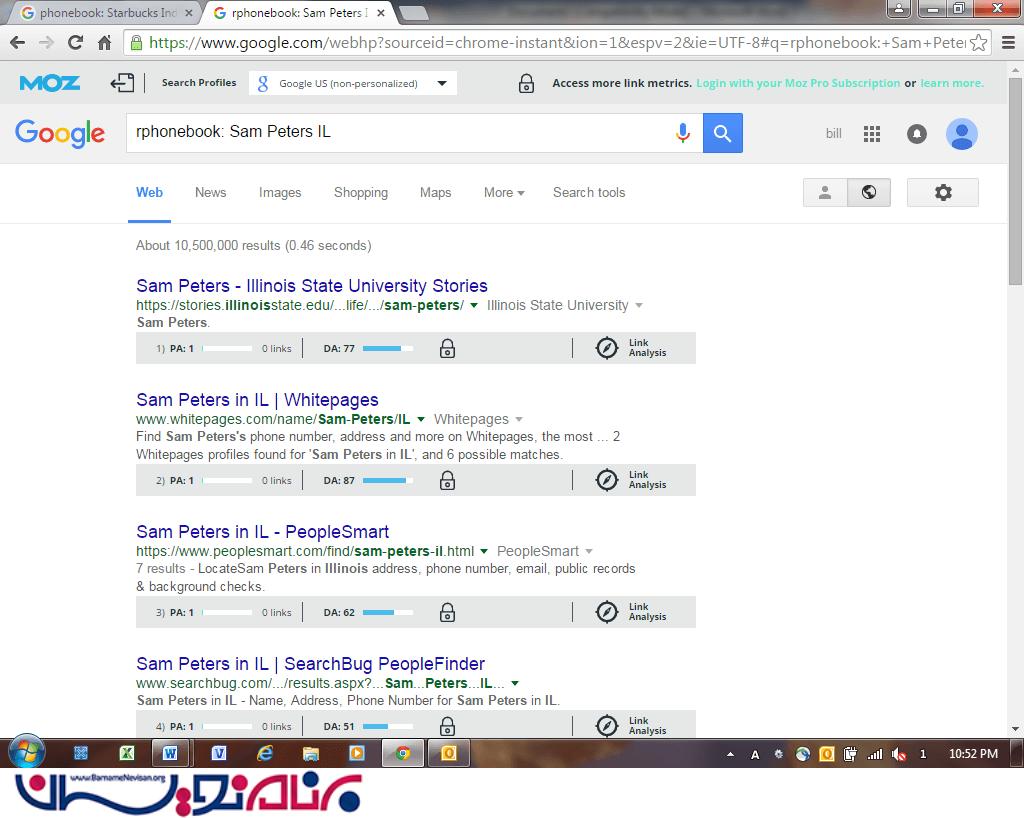Select the Web search tab
Viewport: 1024px width, 818px height.
(x=150, y=193)
